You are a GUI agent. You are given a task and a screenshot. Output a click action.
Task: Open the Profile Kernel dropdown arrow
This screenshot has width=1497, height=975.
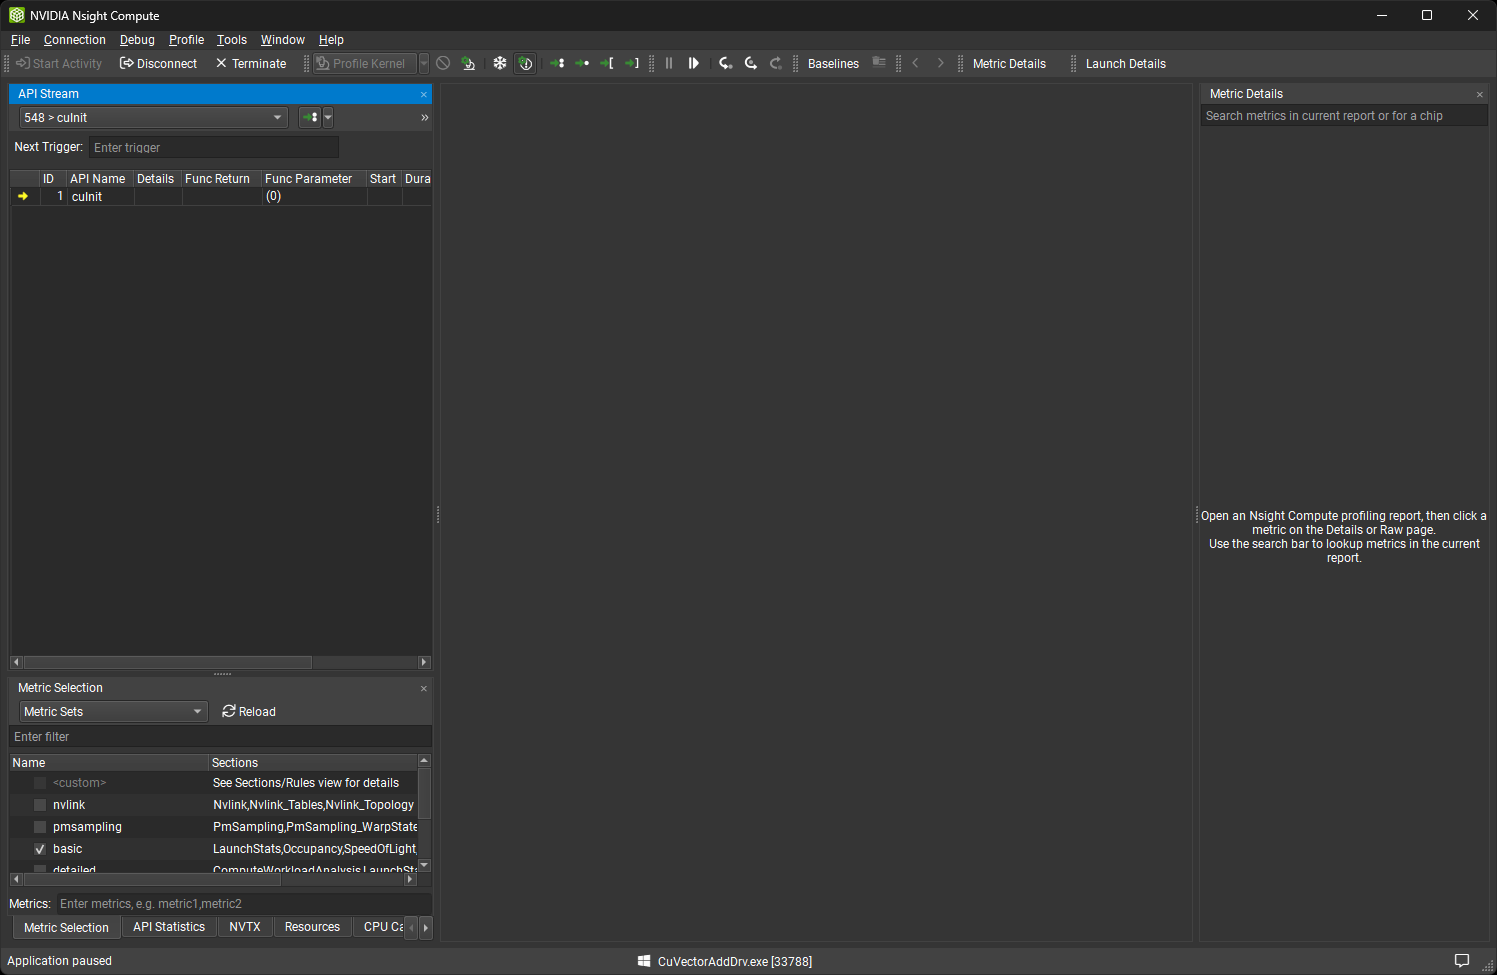pyautogui.click(x=423, y=63)
